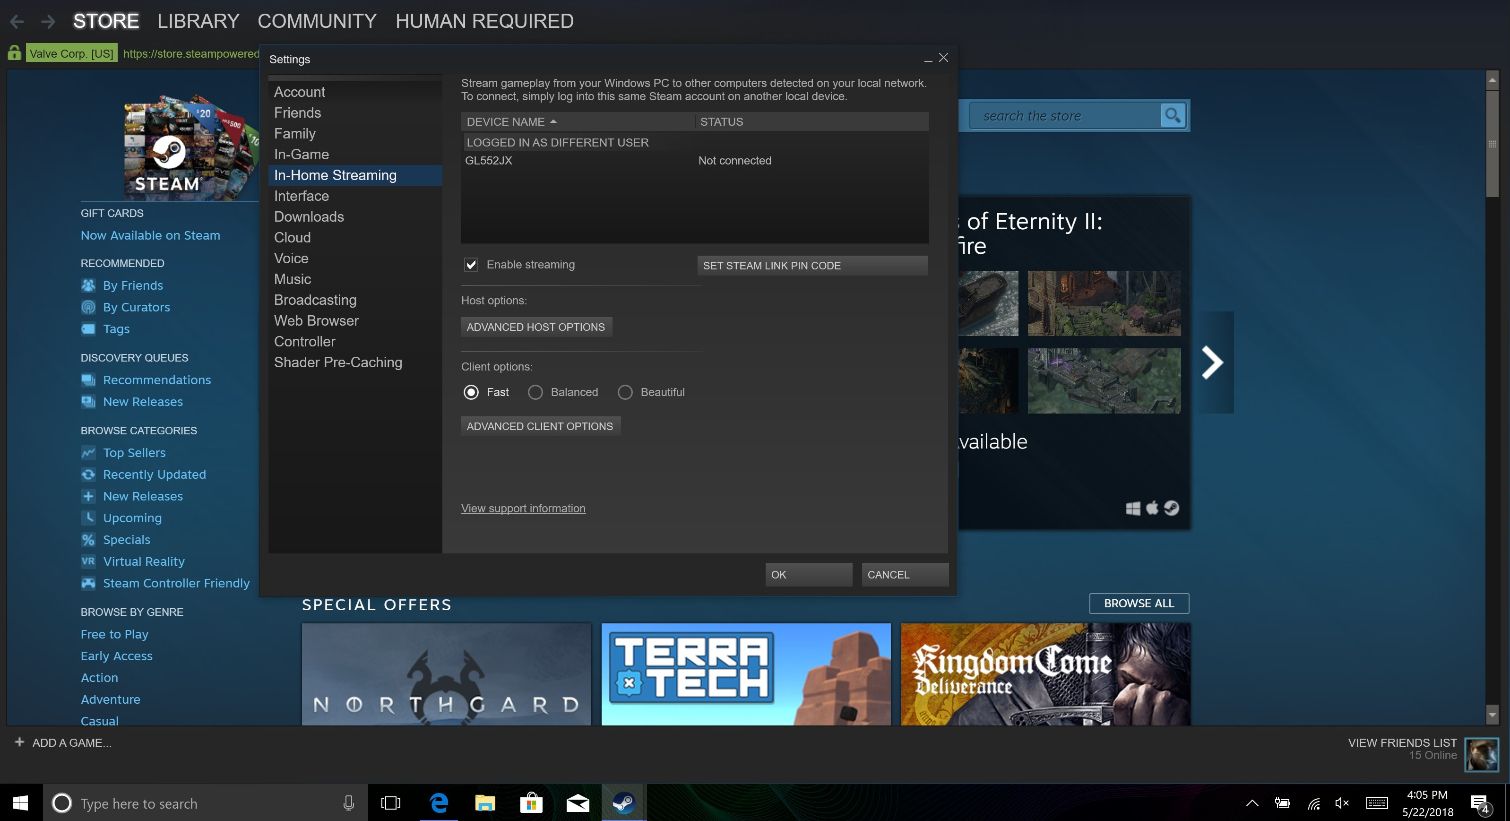Switch to the Library tab

(x=198, y=21)
